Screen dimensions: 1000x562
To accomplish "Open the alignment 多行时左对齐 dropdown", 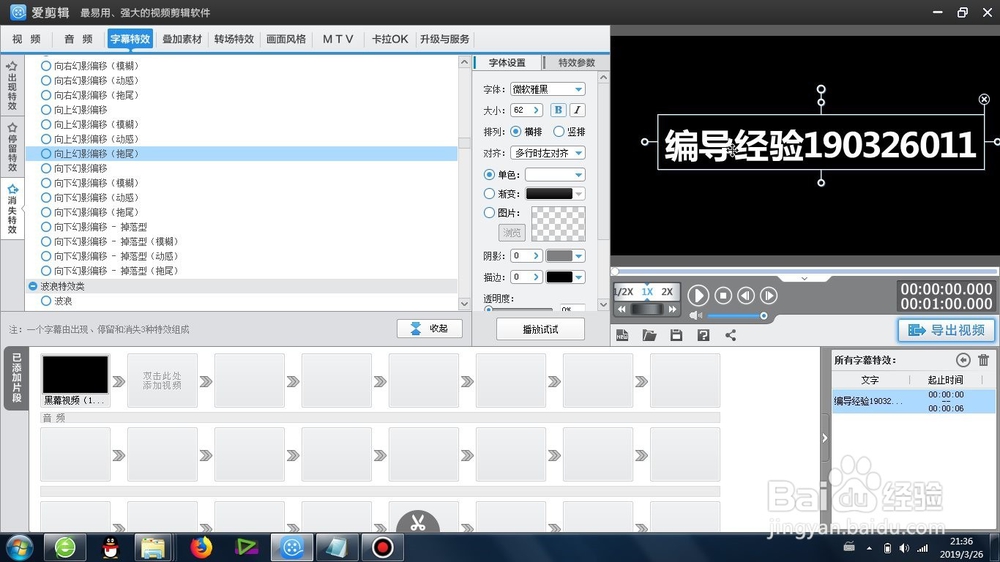I will [x=578, y=153].
